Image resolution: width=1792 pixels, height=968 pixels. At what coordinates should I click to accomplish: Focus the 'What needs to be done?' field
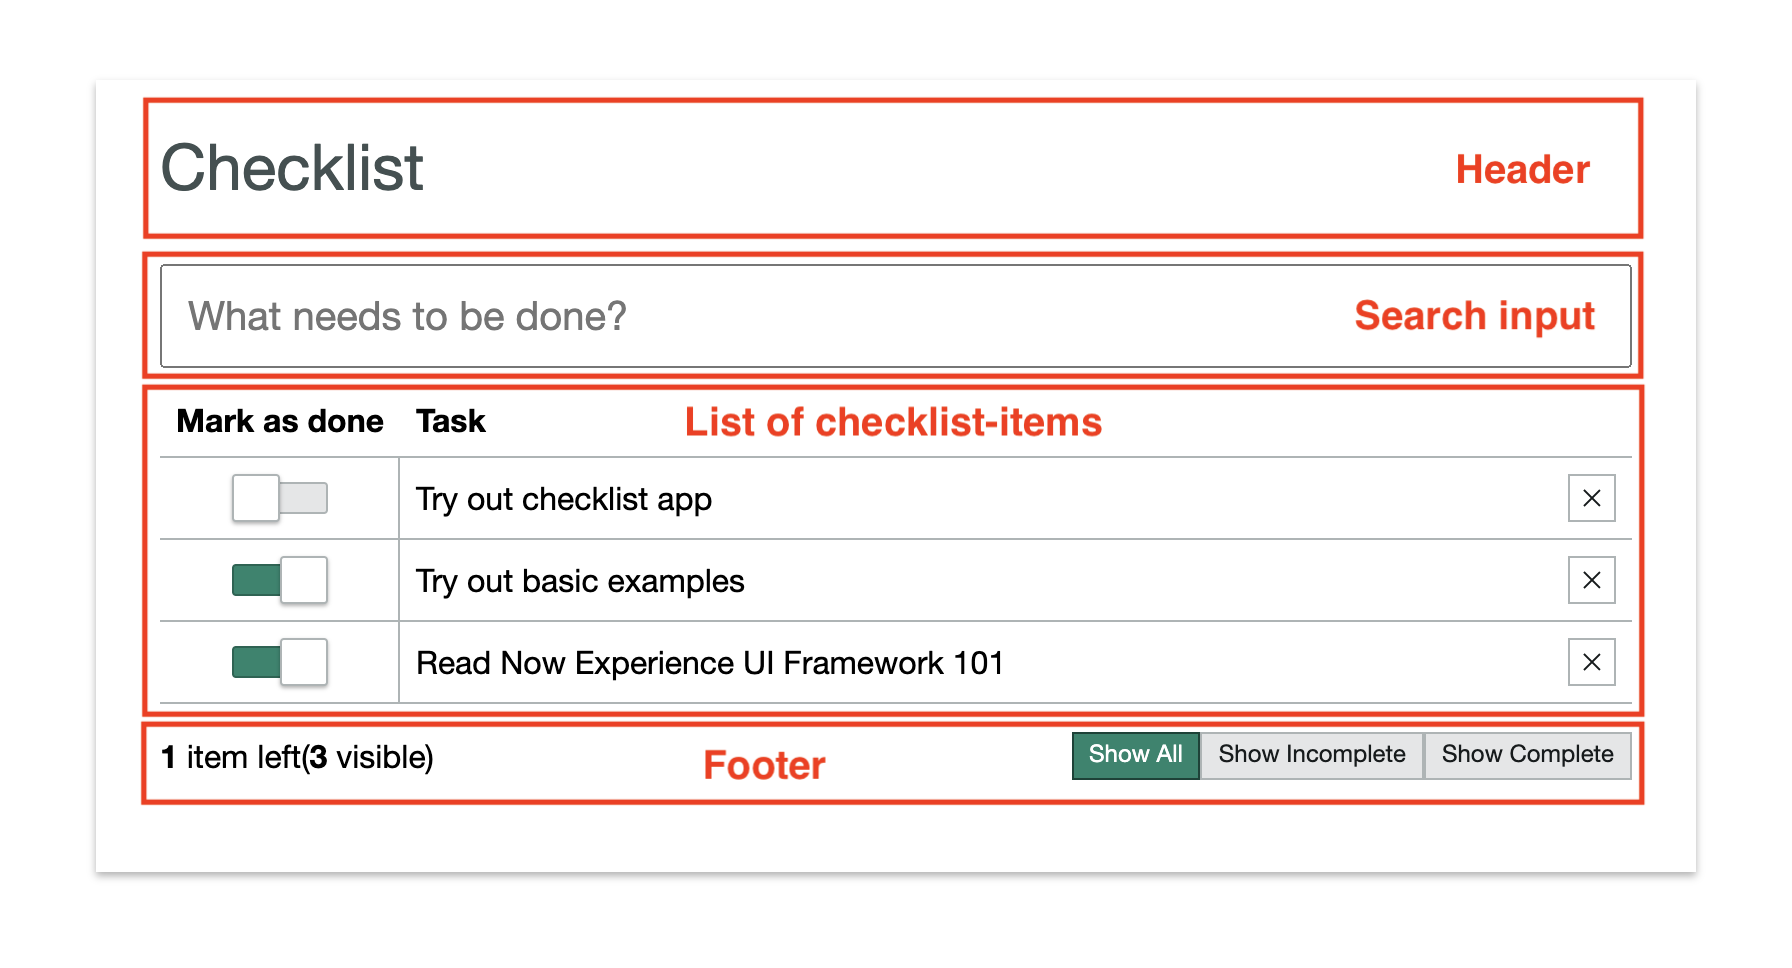point(760,316)
